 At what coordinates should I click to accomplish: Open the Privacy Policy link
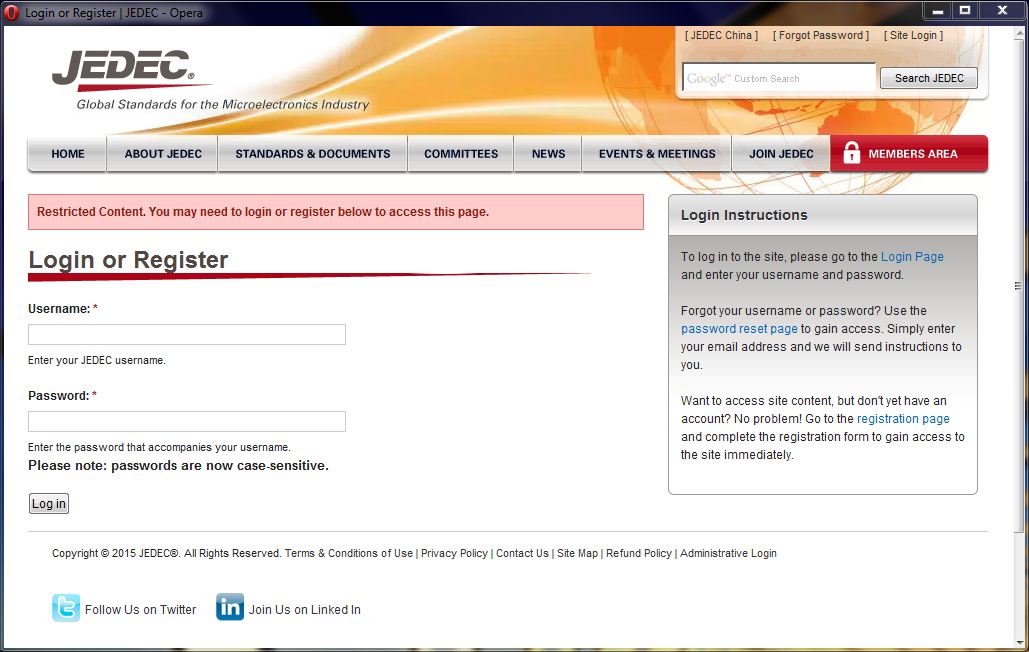click(454, 553)
